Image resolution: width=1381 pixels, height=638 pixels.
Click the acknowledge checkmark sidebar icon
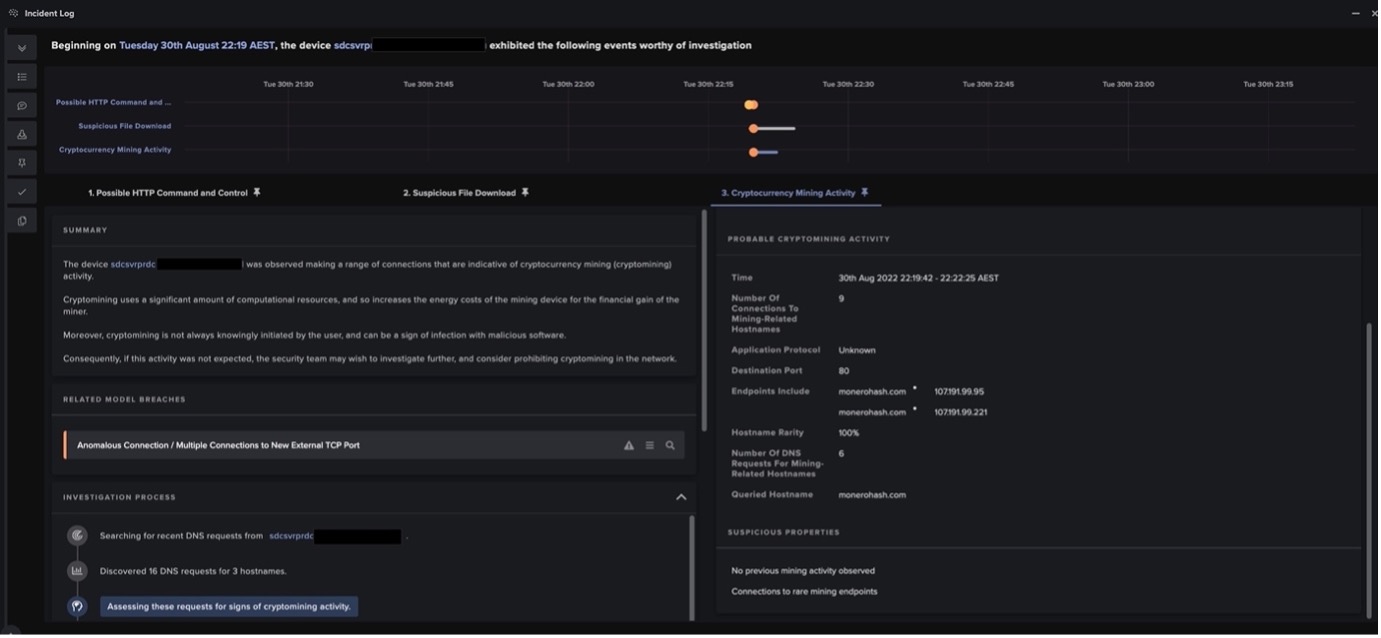click(22, 191)
